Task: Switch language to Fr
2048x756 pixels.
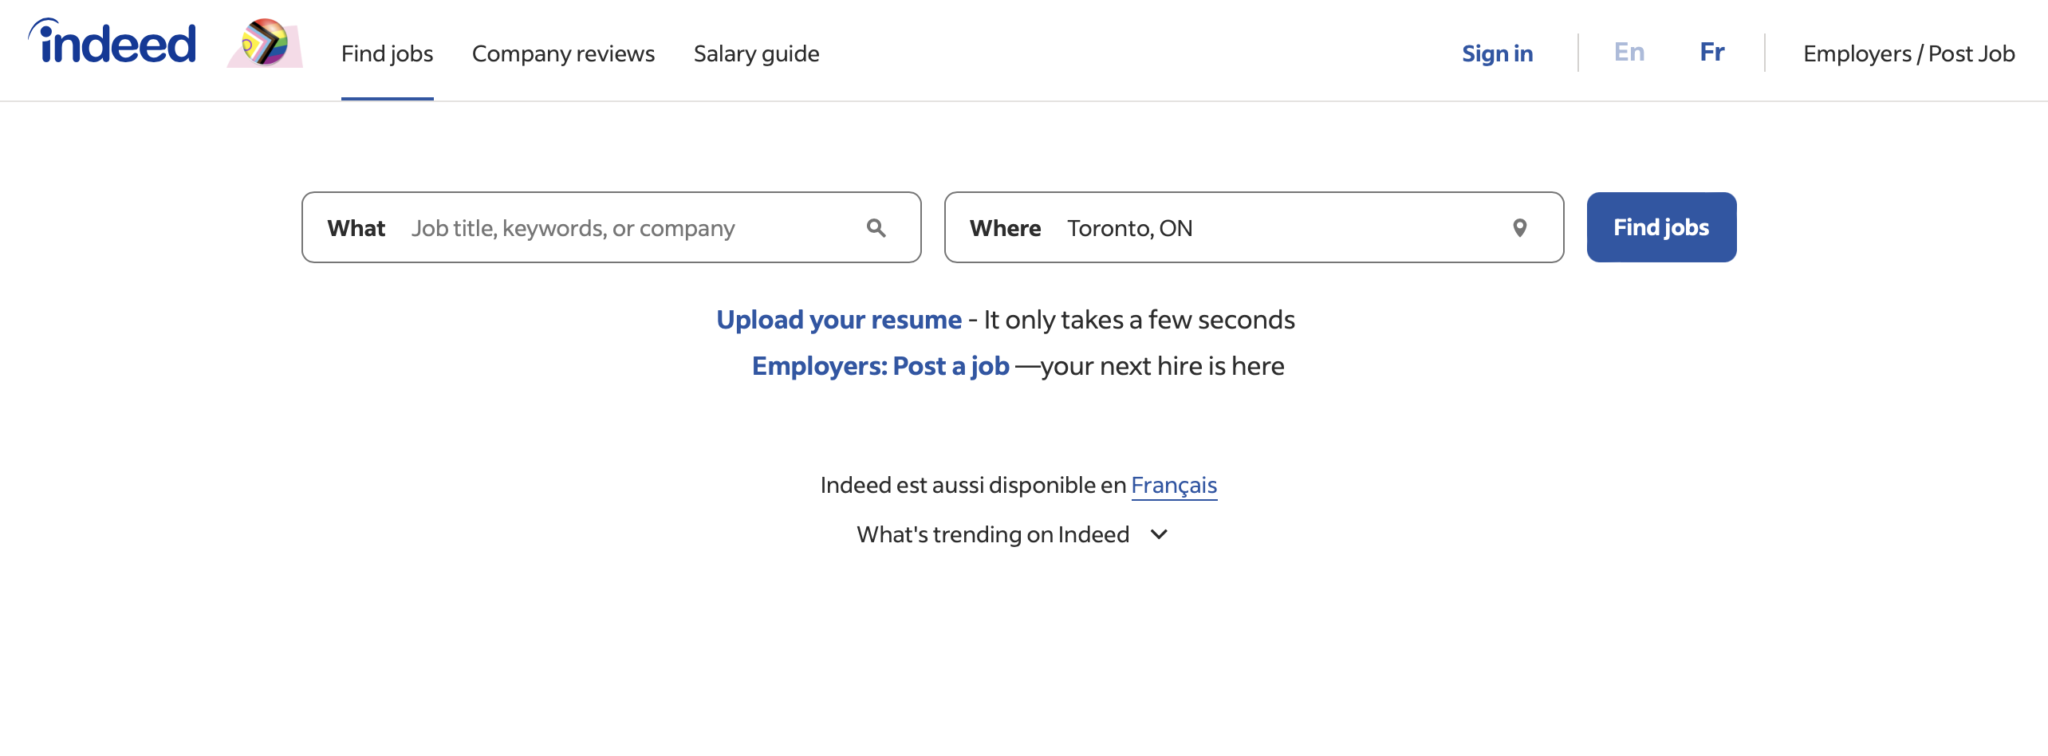Action: click(x=1712, y=52)
